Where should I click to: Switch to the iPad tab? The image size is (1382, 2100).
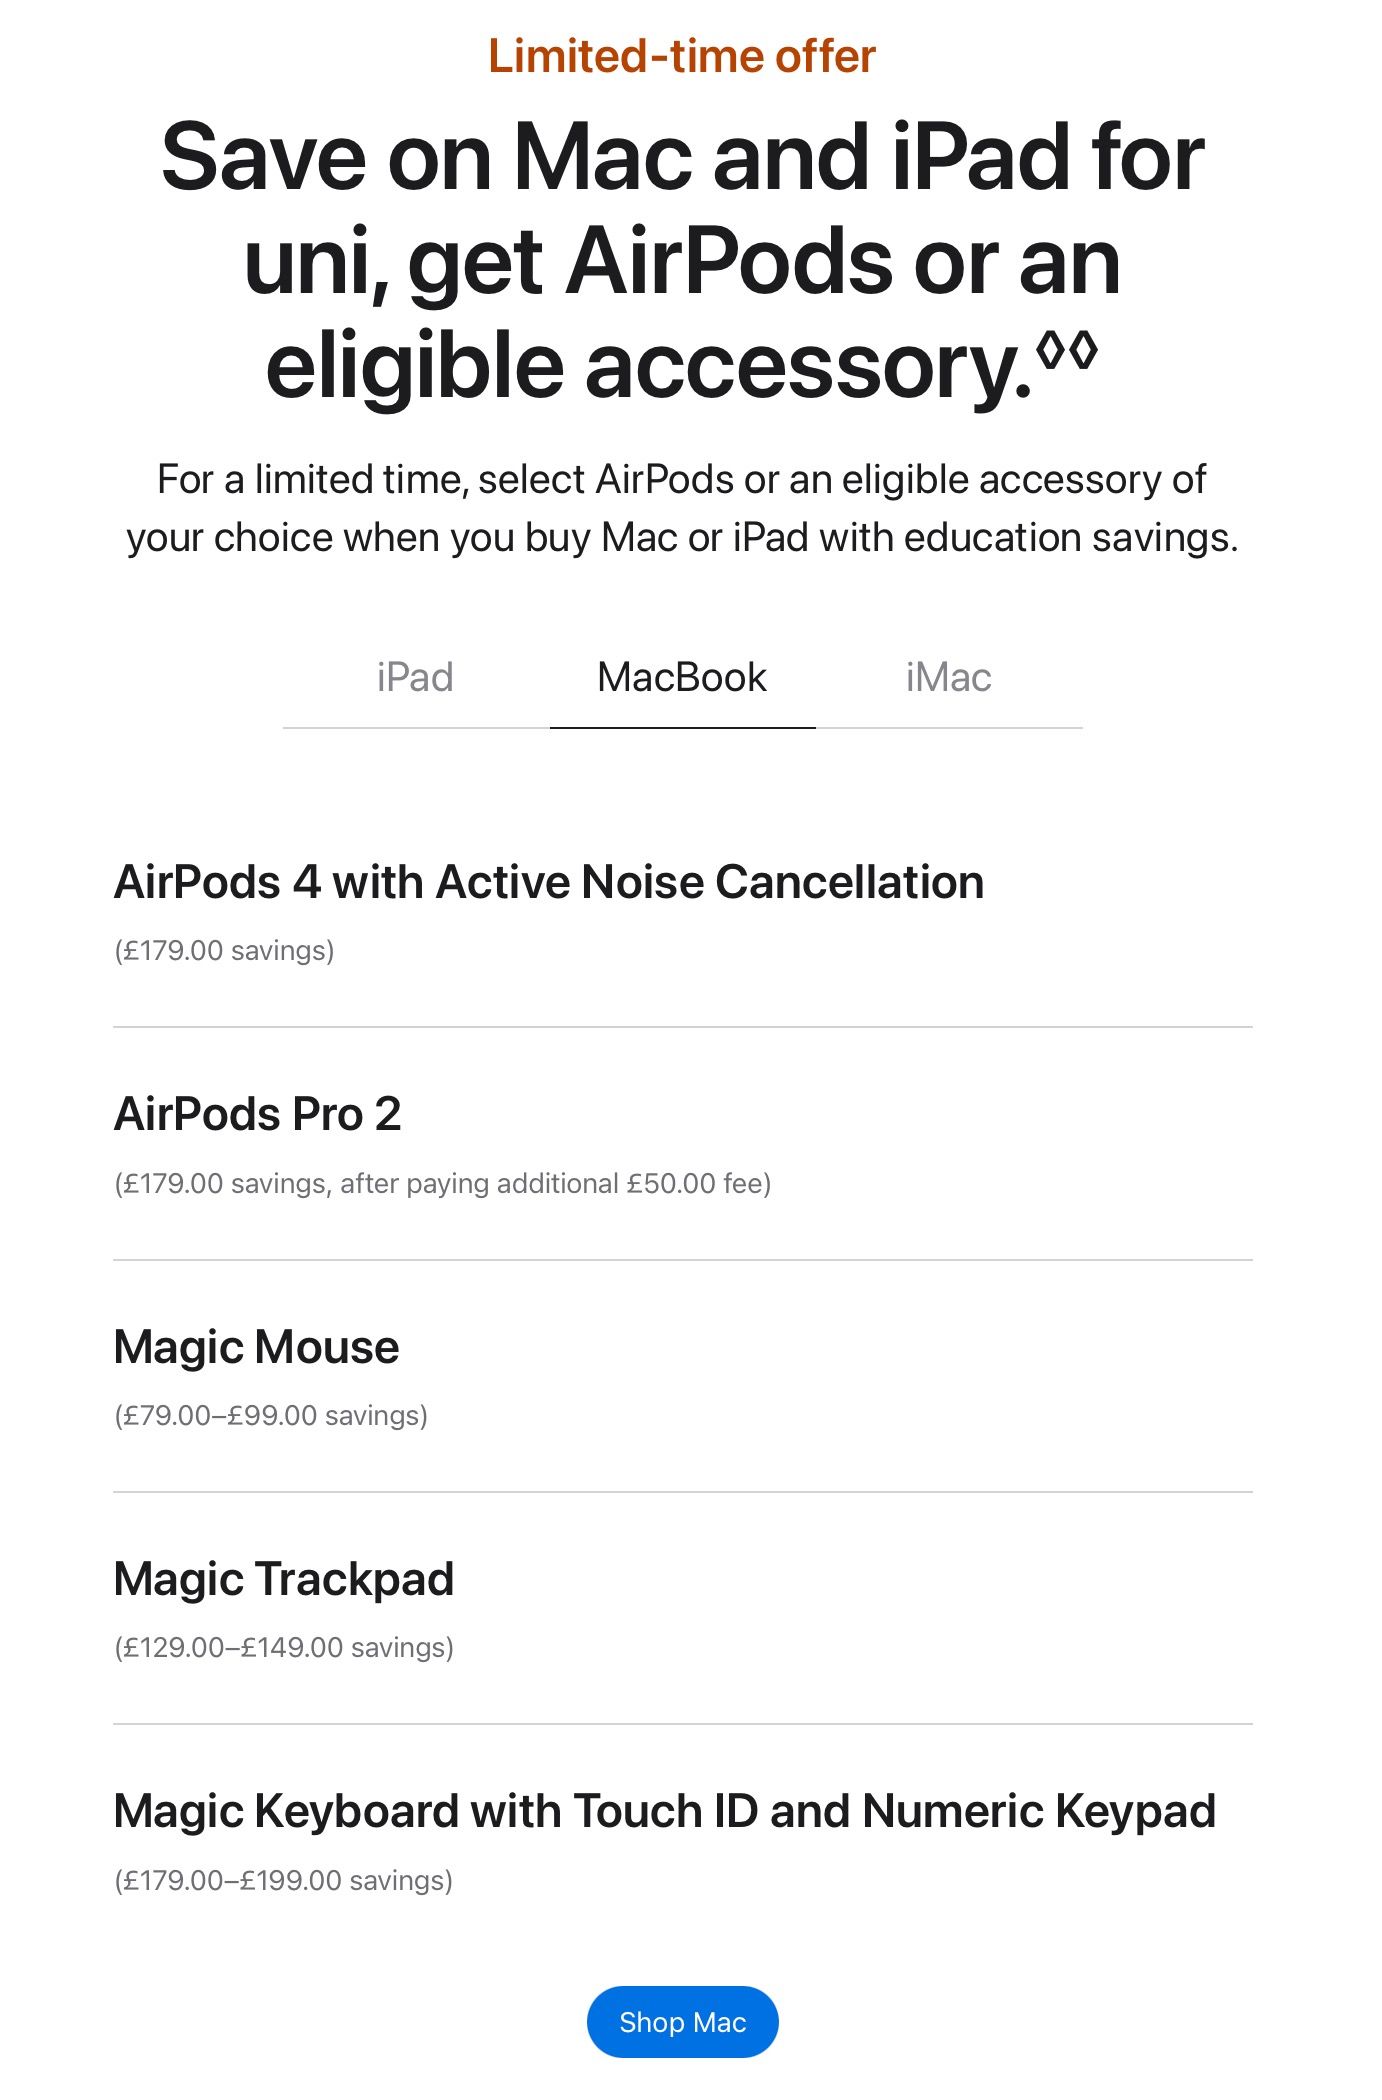[415, 678]
